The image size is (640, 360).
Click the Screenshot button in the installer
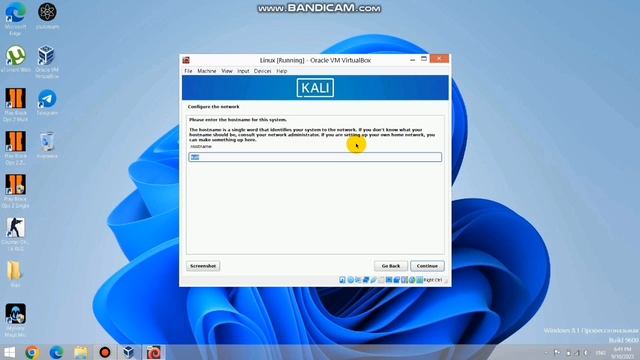pos(203,266)
